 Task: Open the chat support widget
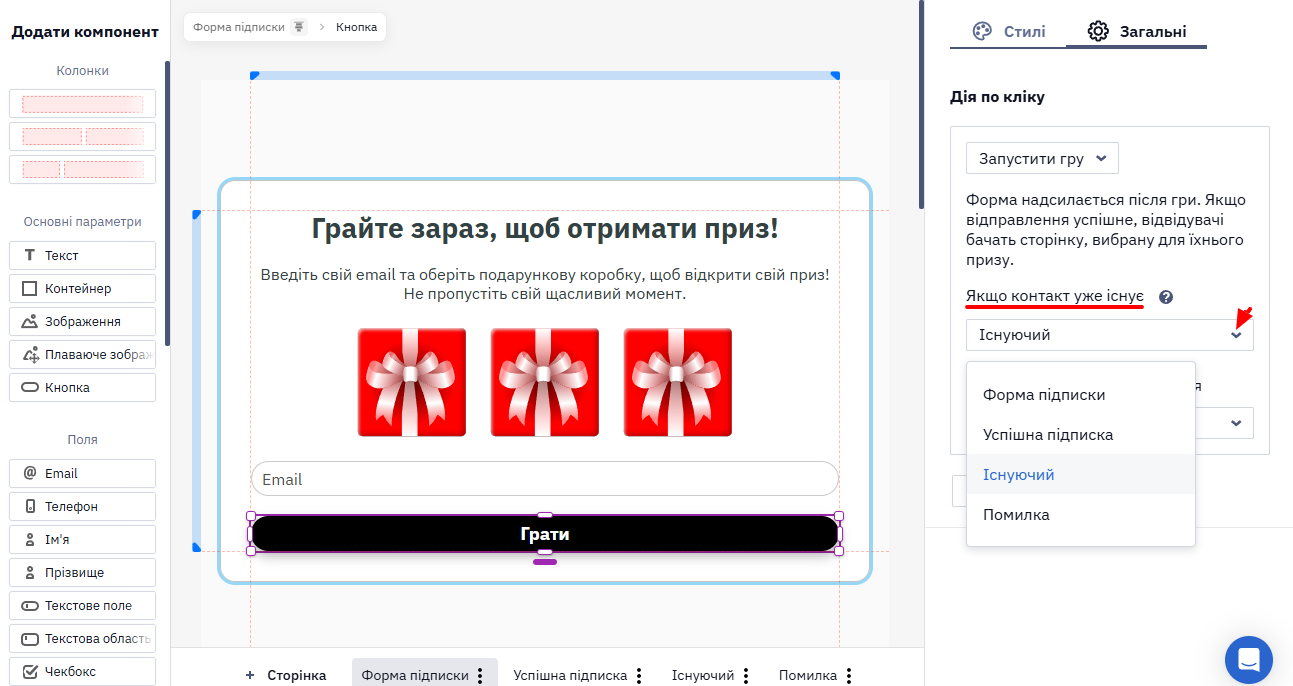click(x=1248, y=660)
